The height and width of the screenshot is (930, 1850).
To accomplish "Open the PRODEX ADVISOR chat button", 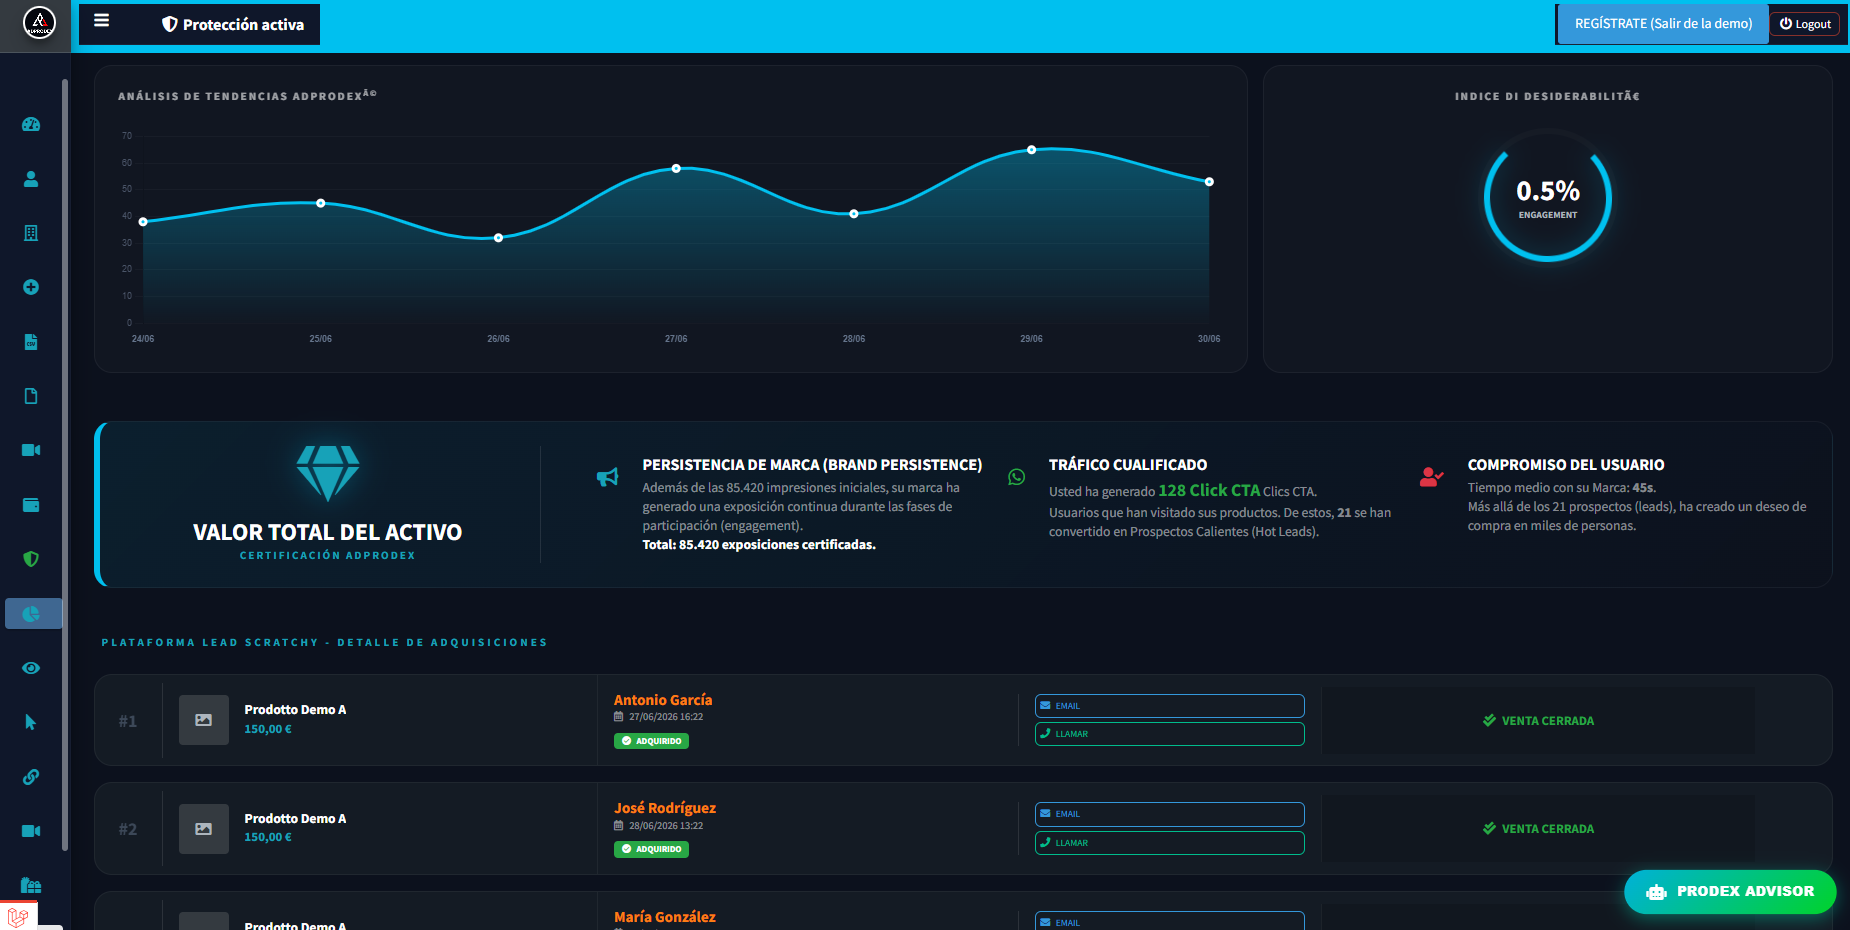I will tap(1730, 892).
